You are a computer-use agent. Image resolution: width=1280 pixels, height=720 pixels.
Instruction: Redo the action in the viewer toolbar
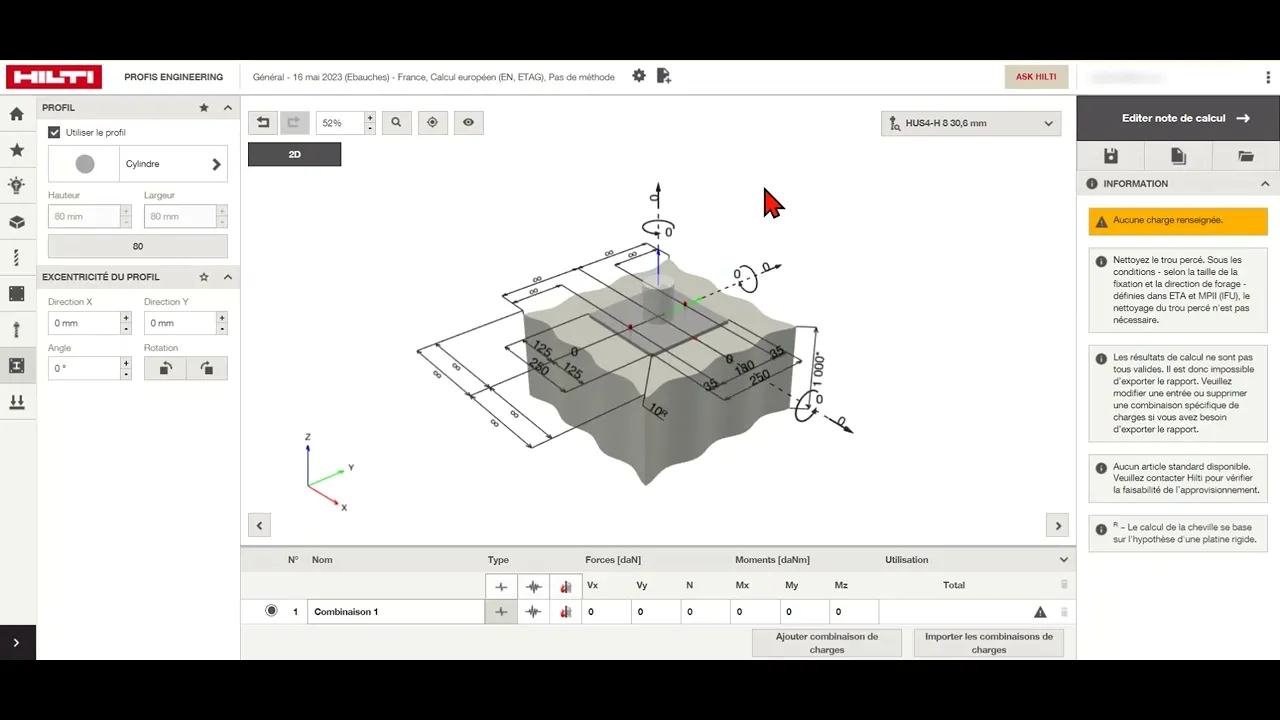(294, 122)
